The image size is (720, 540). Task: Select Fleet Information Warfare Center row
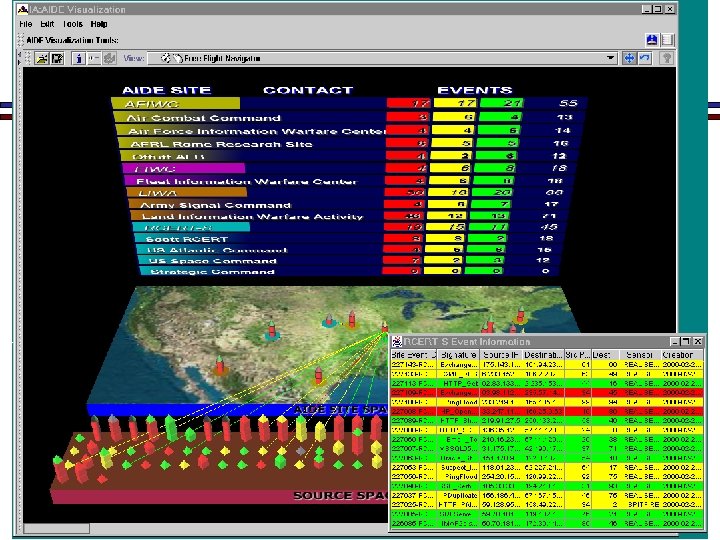click(349, 180)
